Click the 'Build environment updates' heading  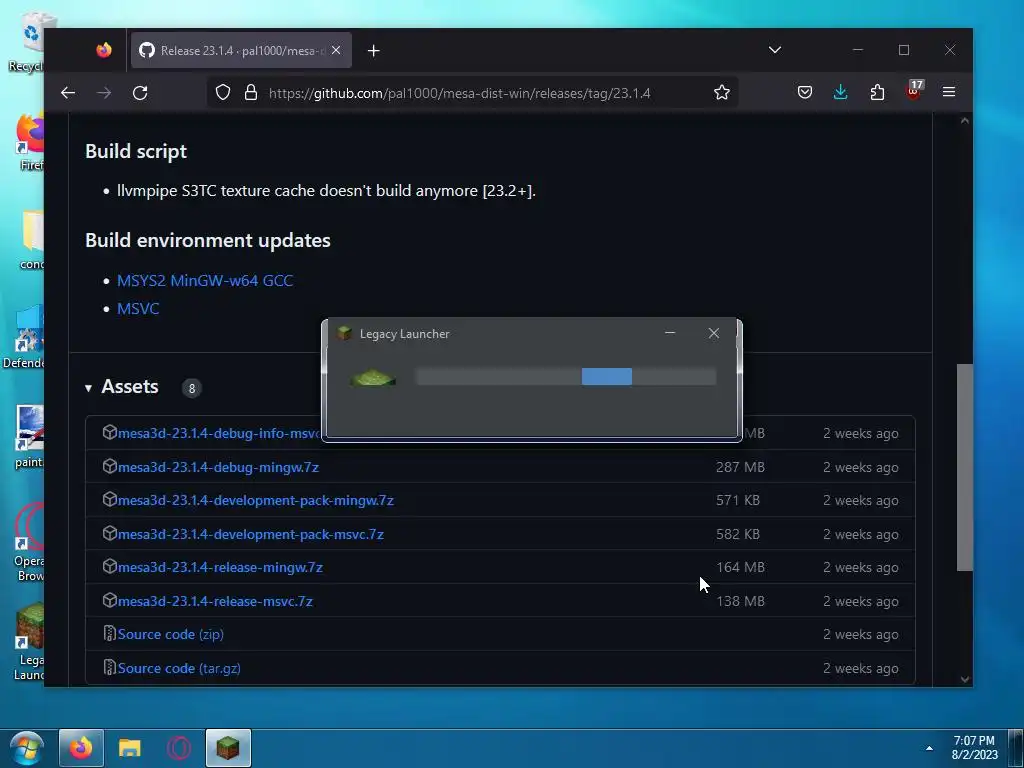(x=208, y=241)
